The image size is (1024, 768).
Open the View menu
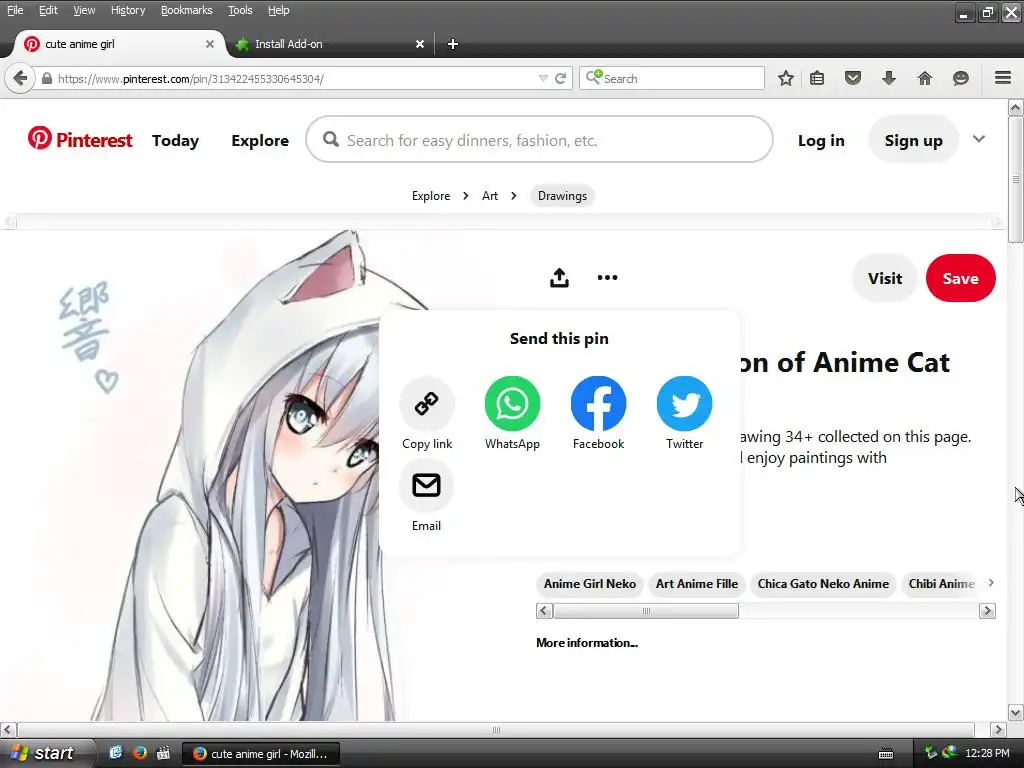[x=84, y=10]
